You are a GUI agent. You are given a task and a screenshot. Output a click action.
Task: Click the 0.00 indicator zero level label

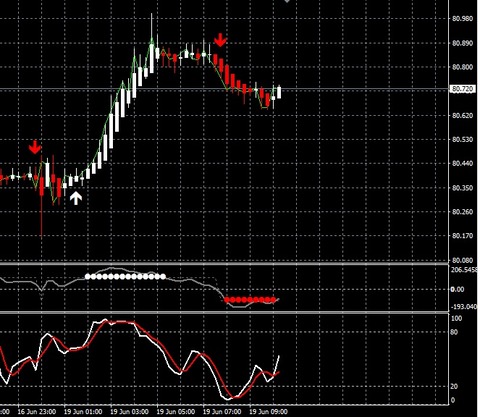457,289
